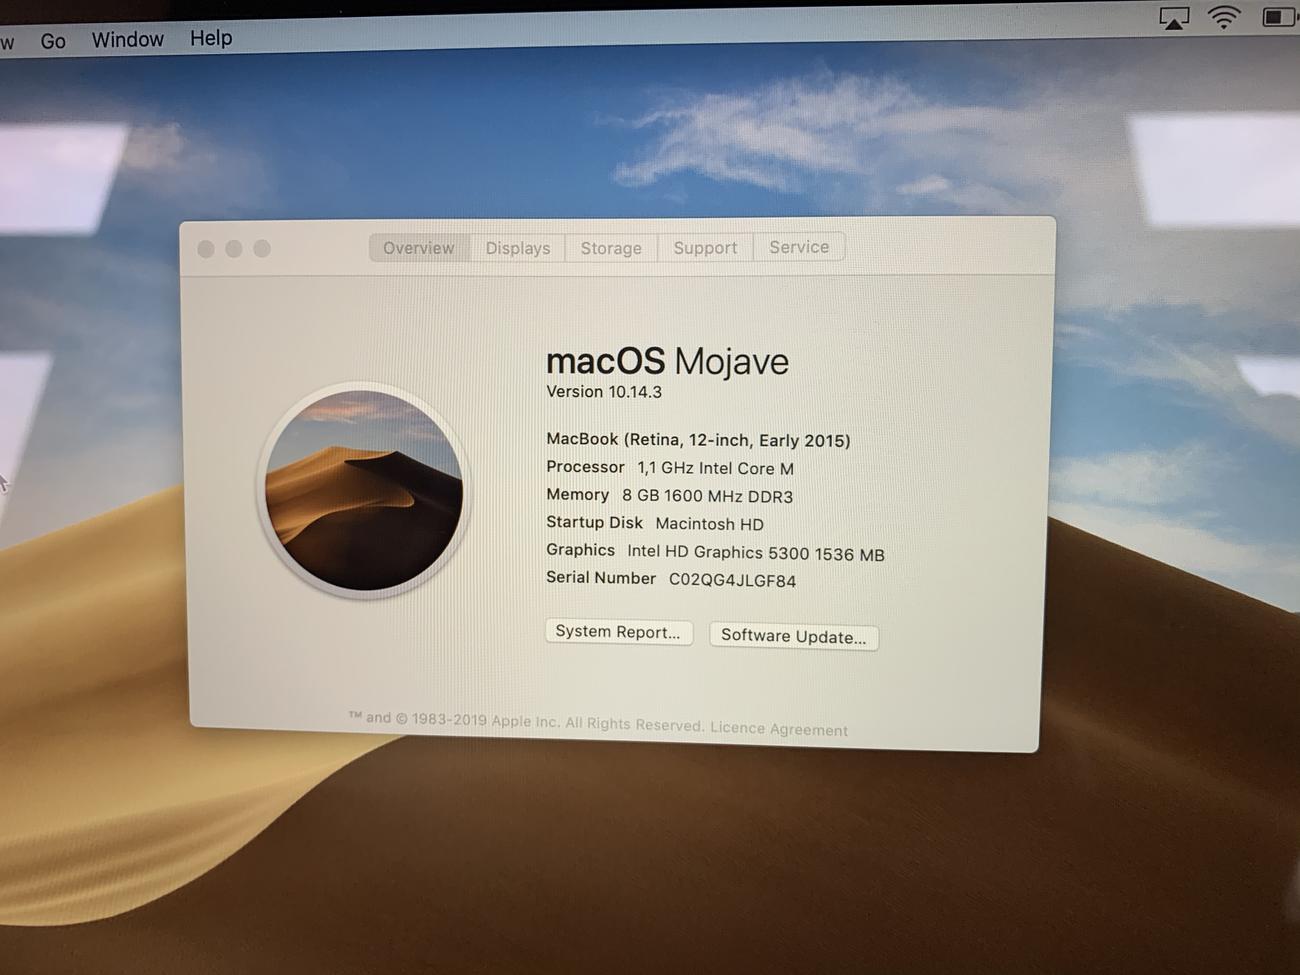1300x975 pixels.
Task: Open the Window menu
Action: point(128,39)
